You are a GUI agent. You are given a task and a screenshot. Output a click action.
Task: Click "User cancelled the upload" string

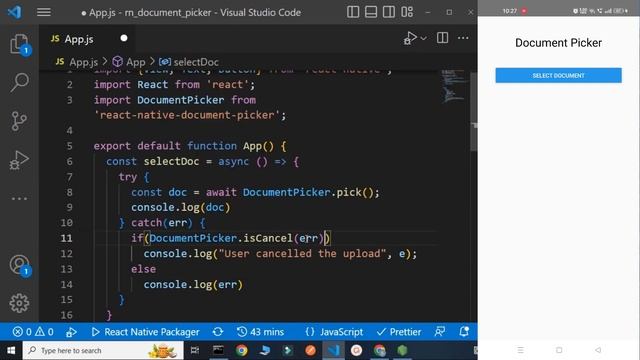(302, 253)
